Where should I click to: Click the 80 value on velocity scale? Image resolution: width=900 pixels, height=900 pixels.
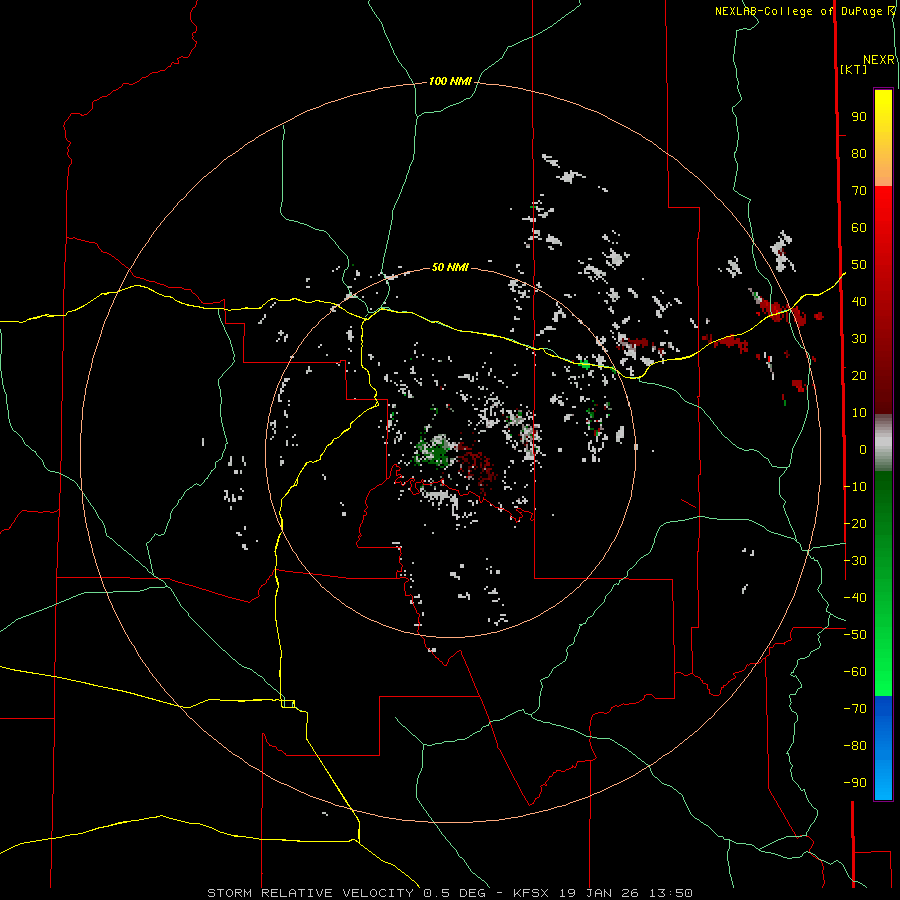[x=859, y=154]
